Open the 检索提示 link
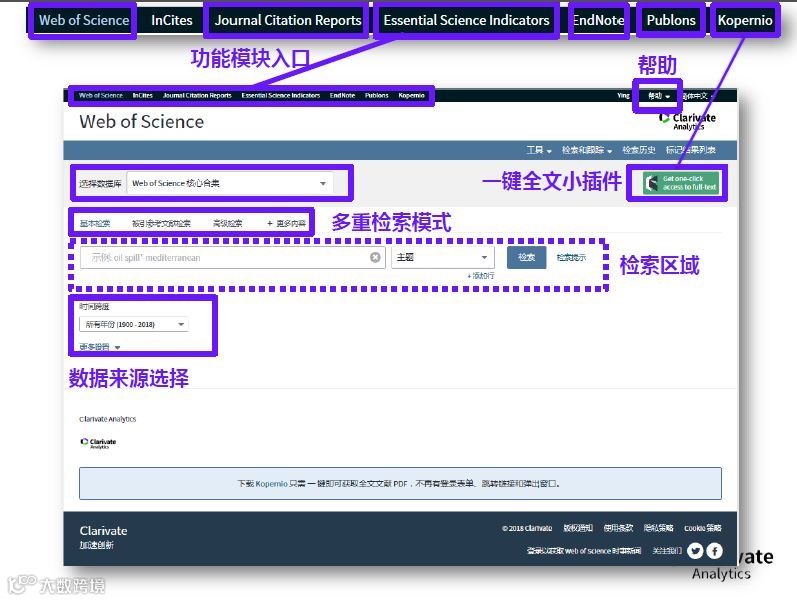Viewport: 797px width, 601px height. pos(571,257)
